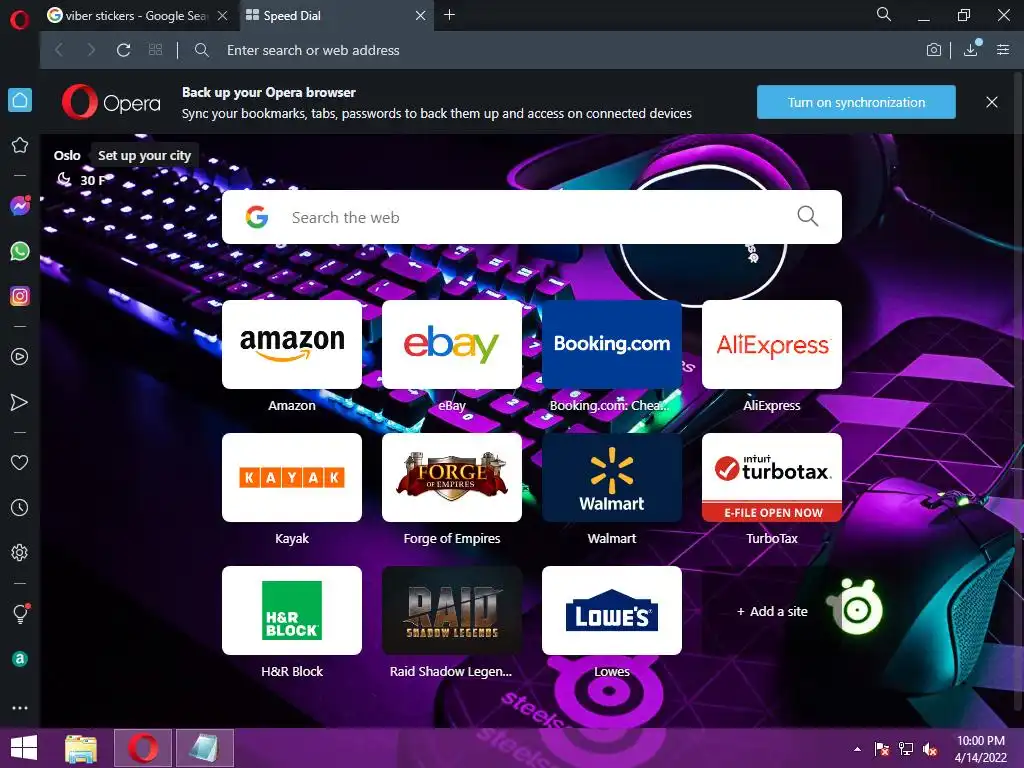
Task: Open Settings gear in sidebar
Action: [20, 552]
